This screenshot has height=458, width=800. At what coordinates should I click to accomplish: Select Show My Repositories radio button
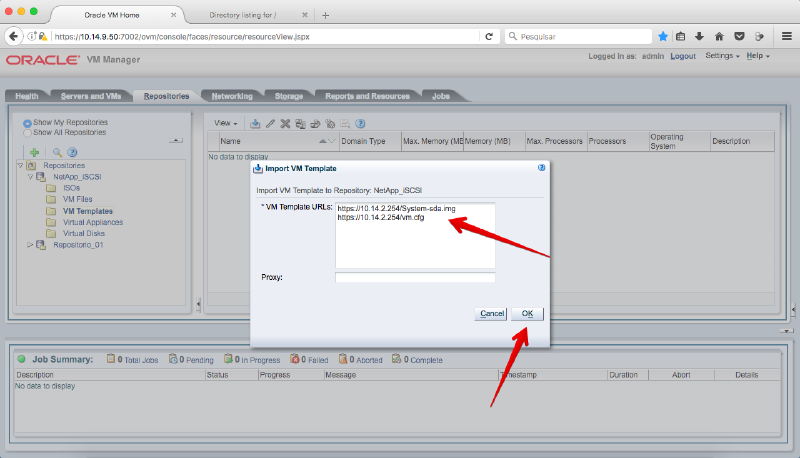point(27,123)
